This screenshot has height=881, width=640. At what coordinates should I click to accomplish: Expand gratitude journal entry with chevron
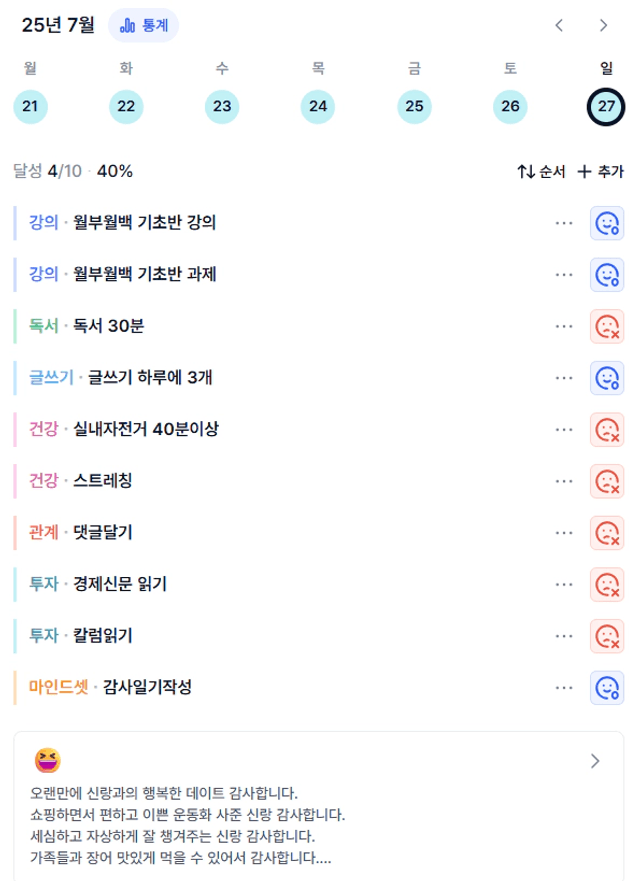click(x=595, y=761)
